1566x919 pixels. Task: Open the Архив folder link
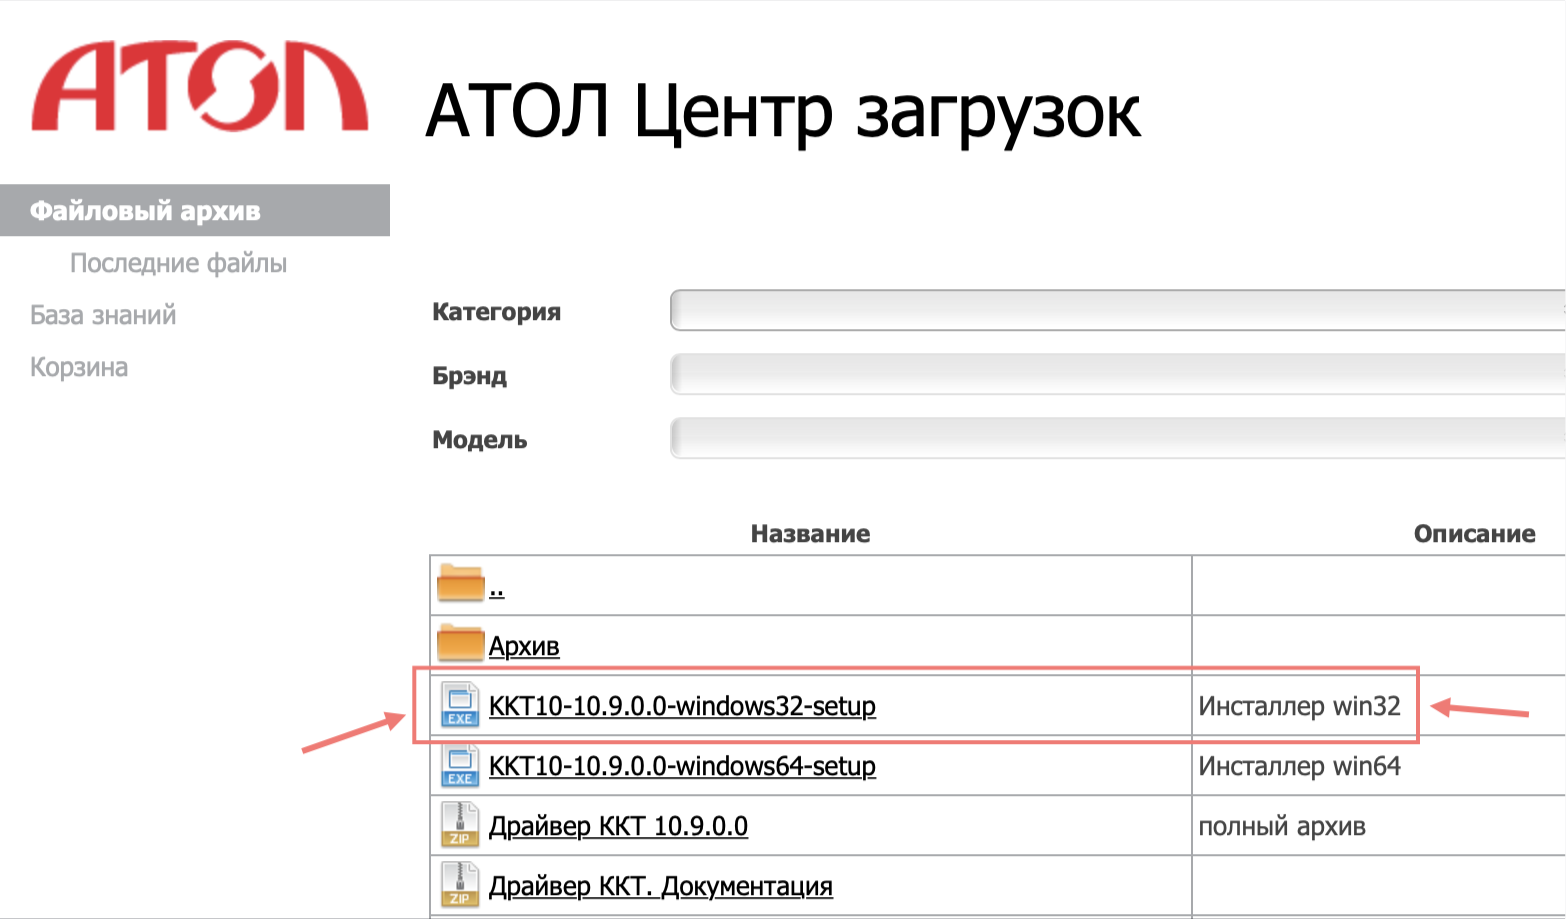[524, 646]
